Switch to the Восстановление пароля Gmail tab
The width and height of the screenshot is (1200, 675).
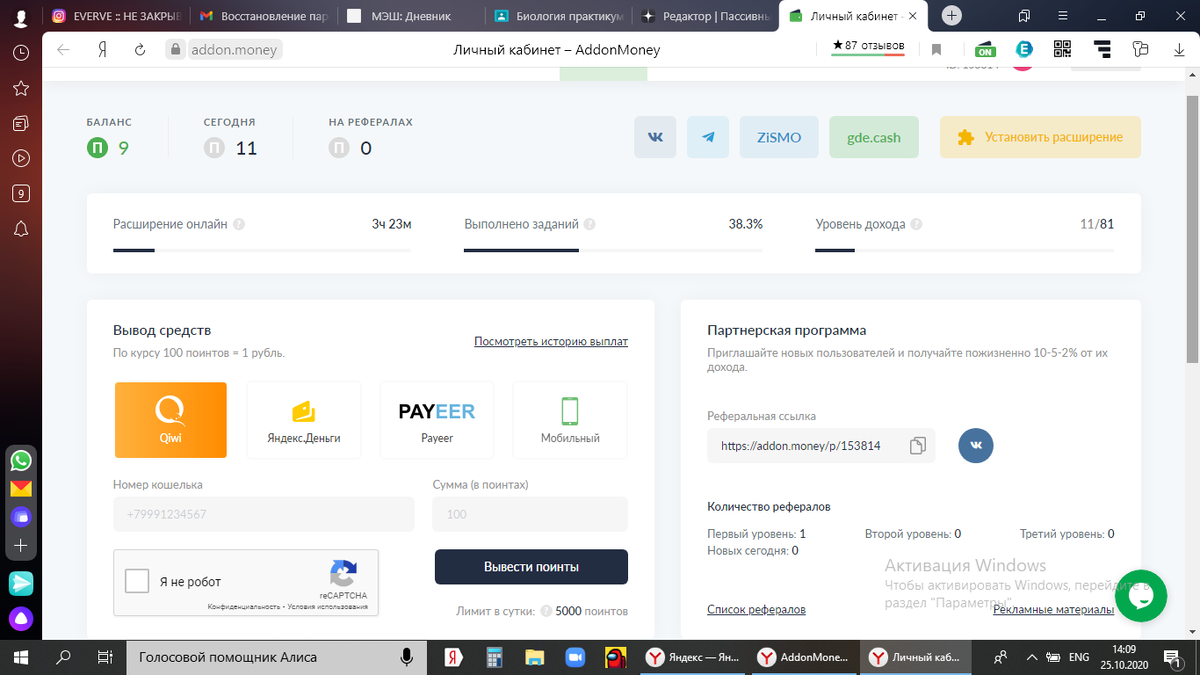coord(261,16)
